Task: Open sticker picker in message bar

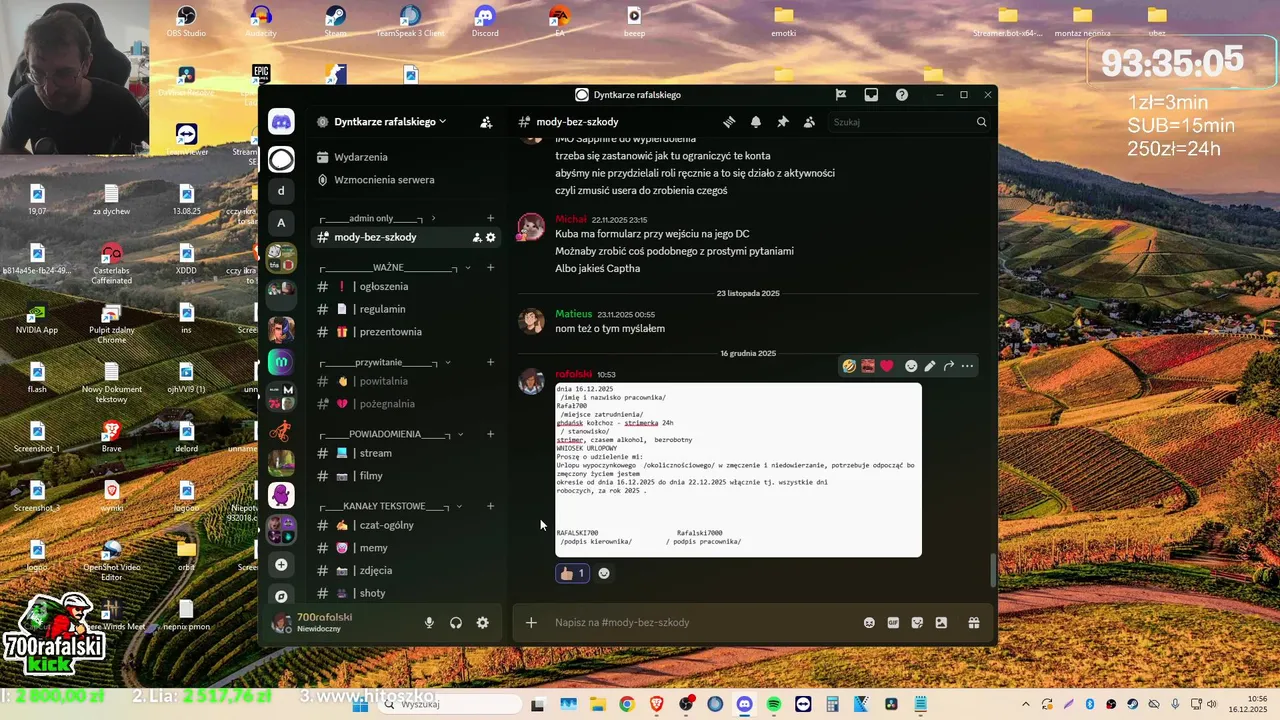Action: pos(917,623)
